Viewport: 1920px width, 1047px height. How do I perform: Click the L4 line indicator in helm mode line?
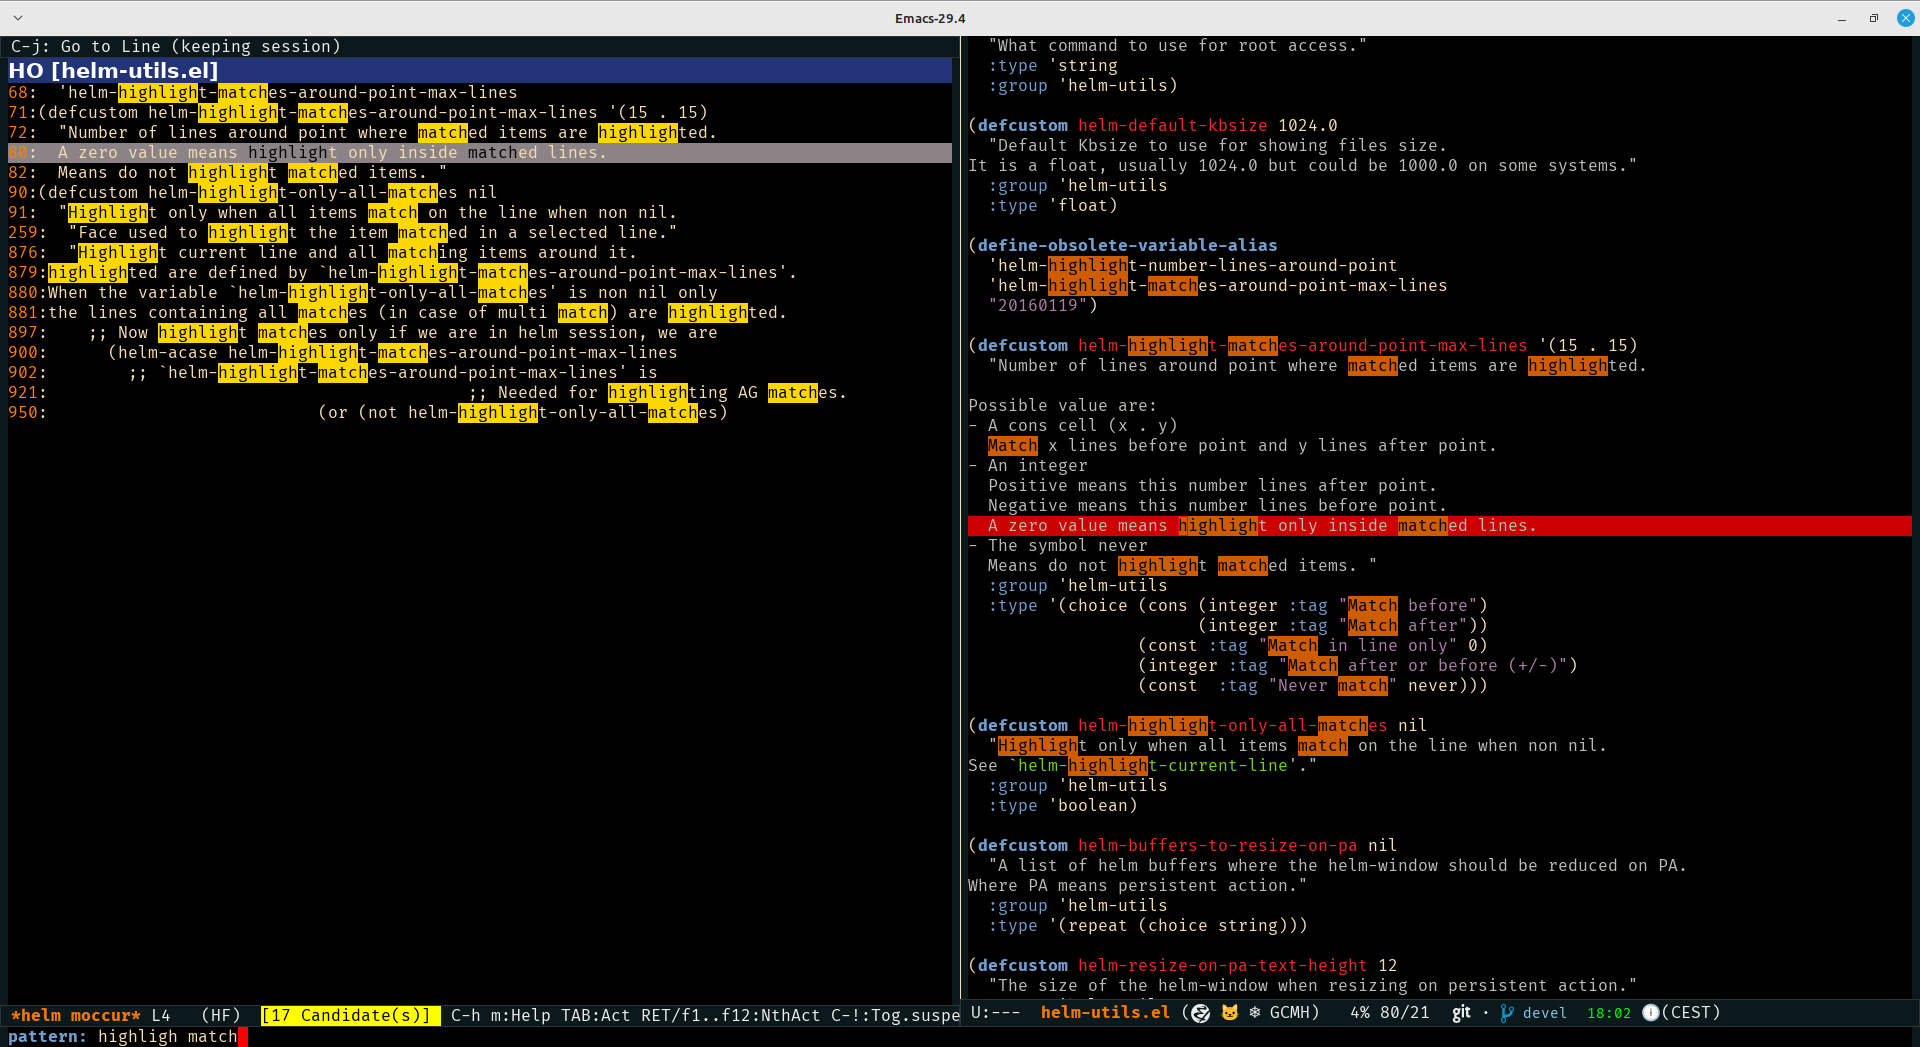coord(161,1015)
